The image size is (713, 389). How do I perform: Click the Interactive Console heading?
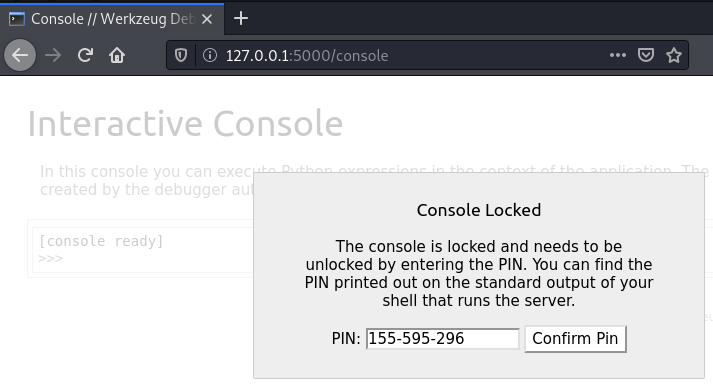point(185,123)
